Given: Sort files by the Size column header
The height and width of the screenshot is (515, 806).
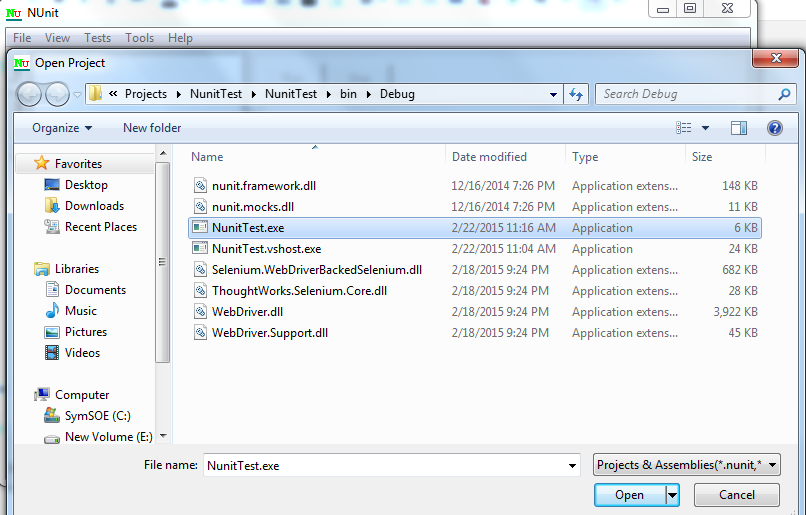Looking at the screenshot, I should 725,156.
